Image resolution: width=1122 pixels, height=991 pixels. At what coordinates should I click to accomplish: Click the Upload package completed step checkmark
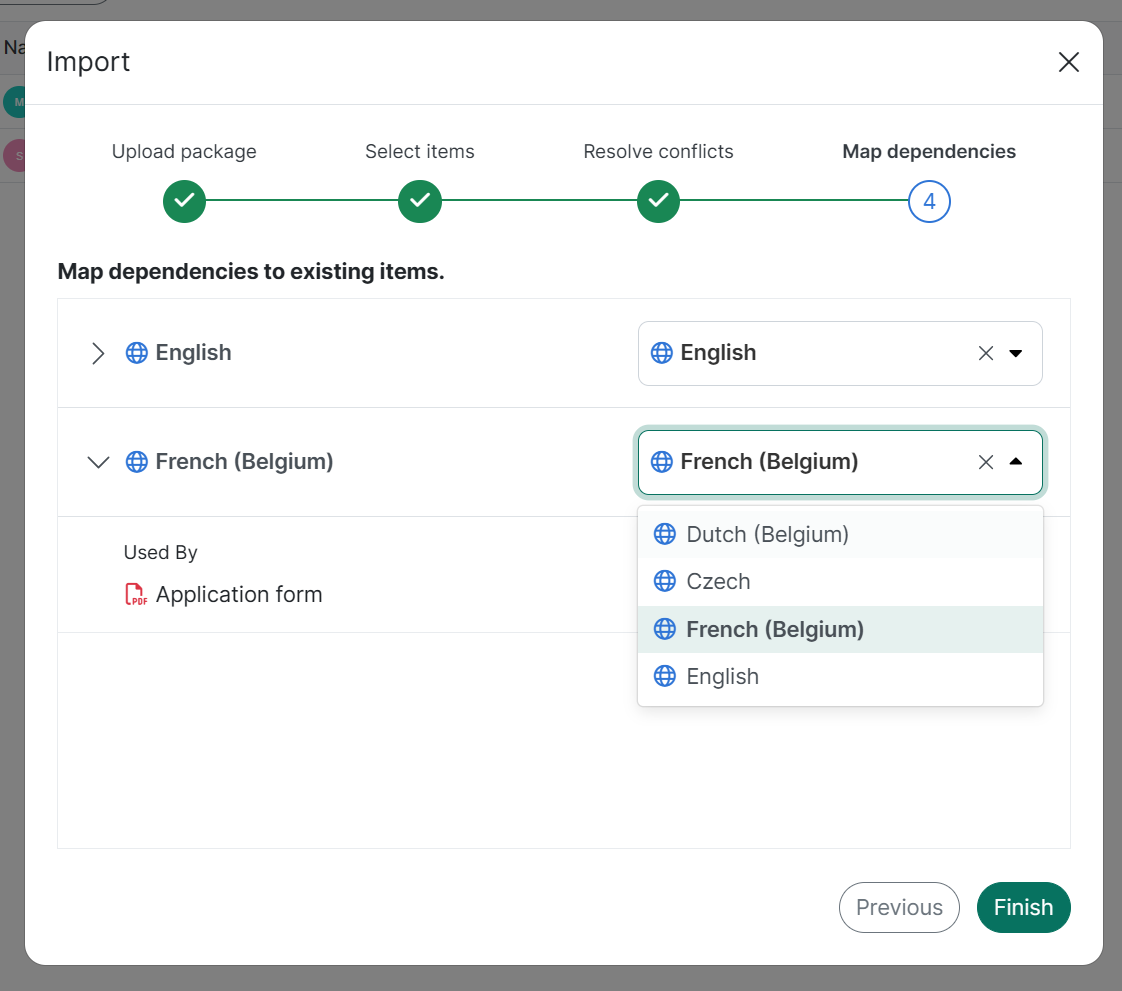pos(184,202)
